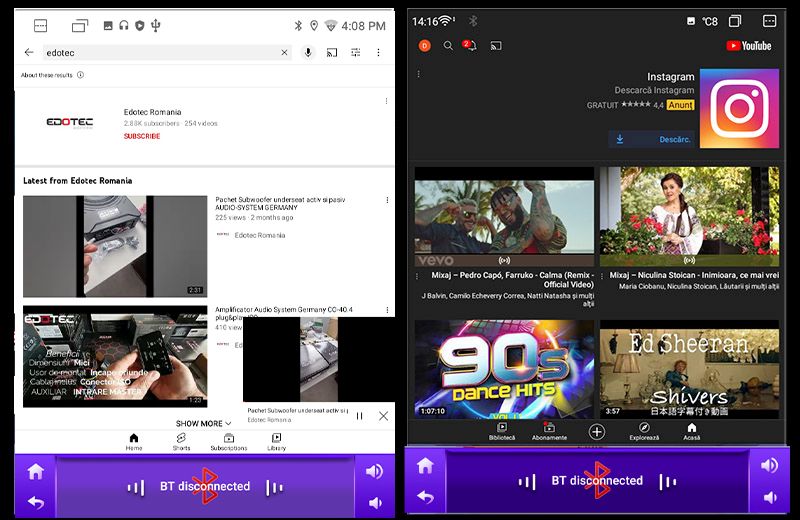The height and width of the screenshot is (520, 800).
Task: Open cast icon in right YouTube header
Action: pyautogui.click(x=496, y=46)
